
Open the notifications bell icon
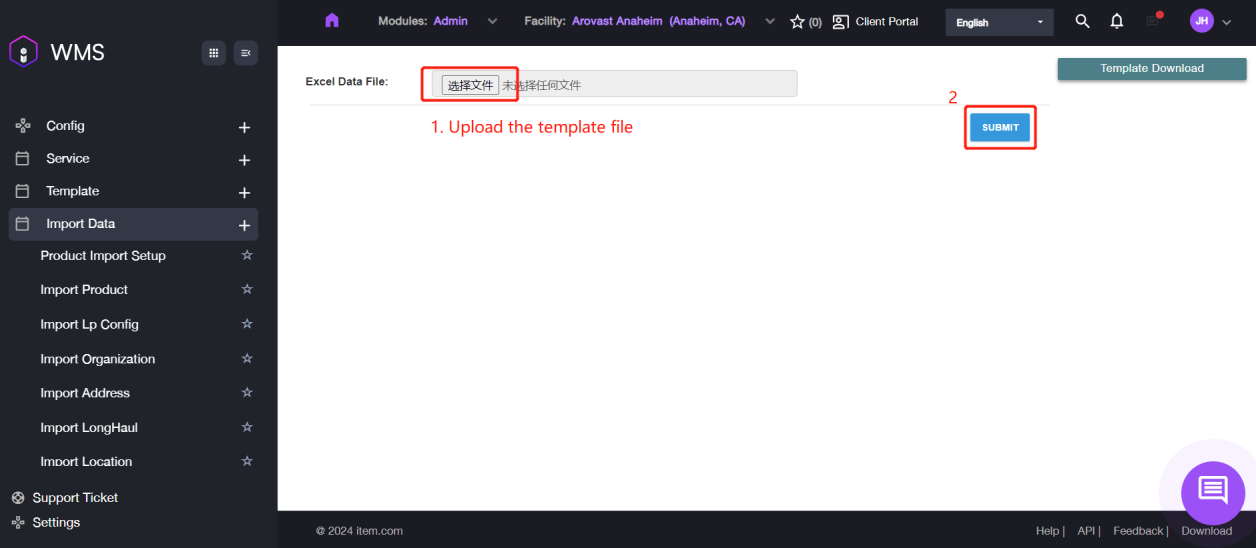coord(1117,21)
